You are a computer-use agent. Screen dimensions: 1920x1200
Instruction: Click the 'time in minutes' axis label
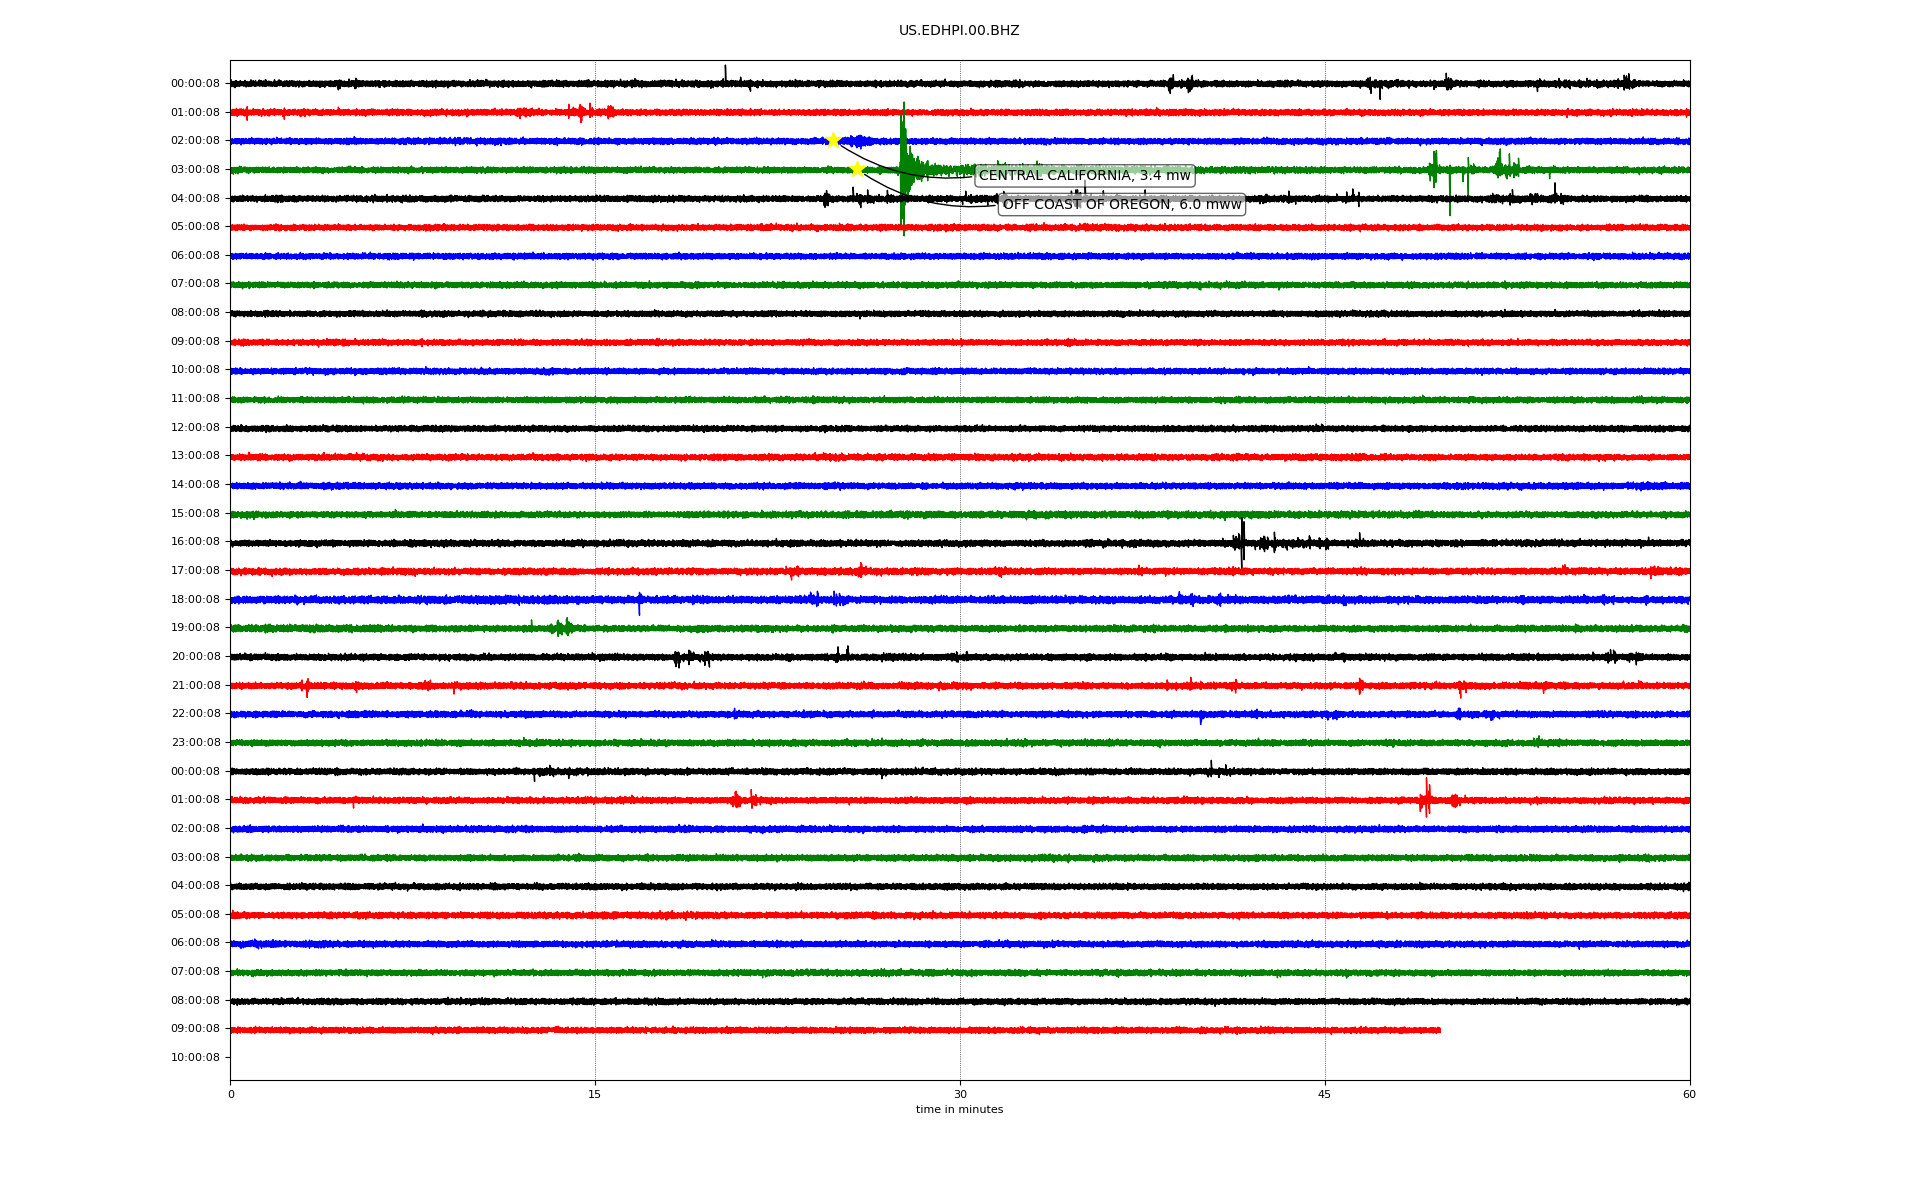coord(958,1110)
